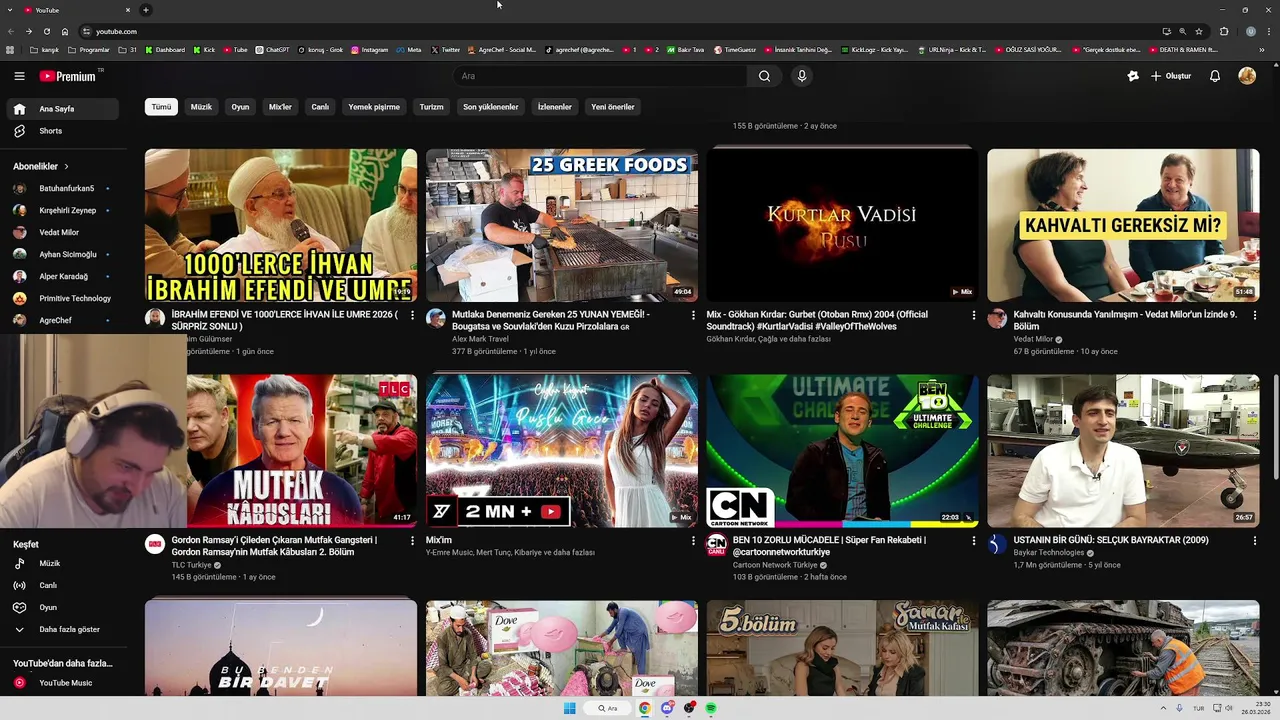Image resolution: width=1280 pixels, height=720 pixels.
Task: Open options for Kahvaltı Konusunda video
Action: point(1255,315)
